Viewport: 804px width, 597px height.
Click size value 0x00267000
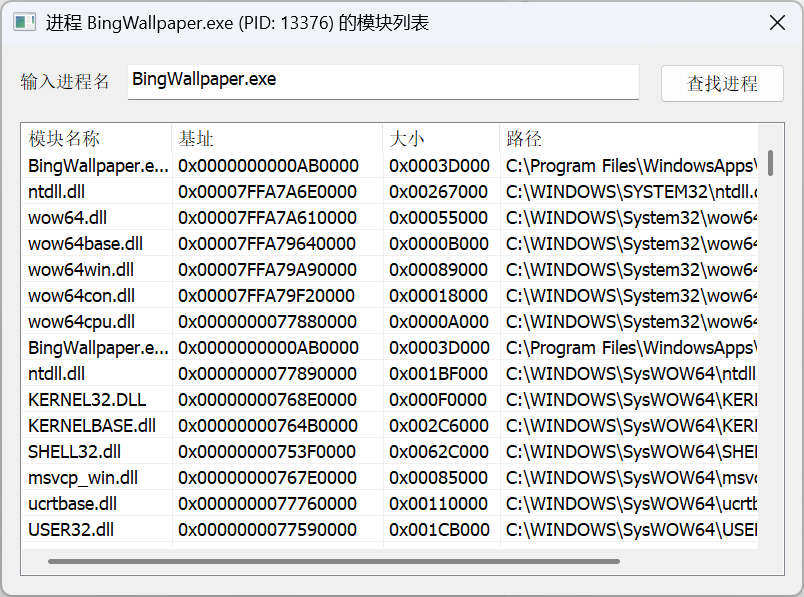[438, 192]
